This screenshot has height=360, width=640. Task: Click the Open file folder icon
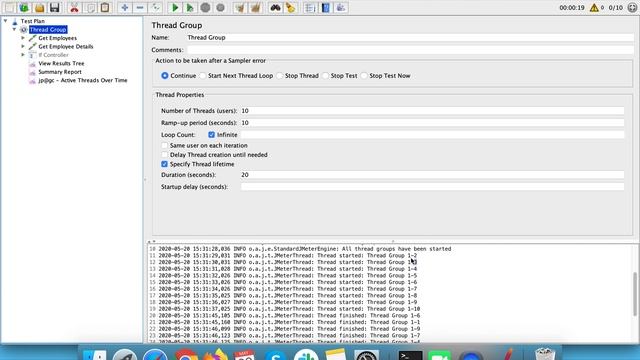[x=40, y=7]
